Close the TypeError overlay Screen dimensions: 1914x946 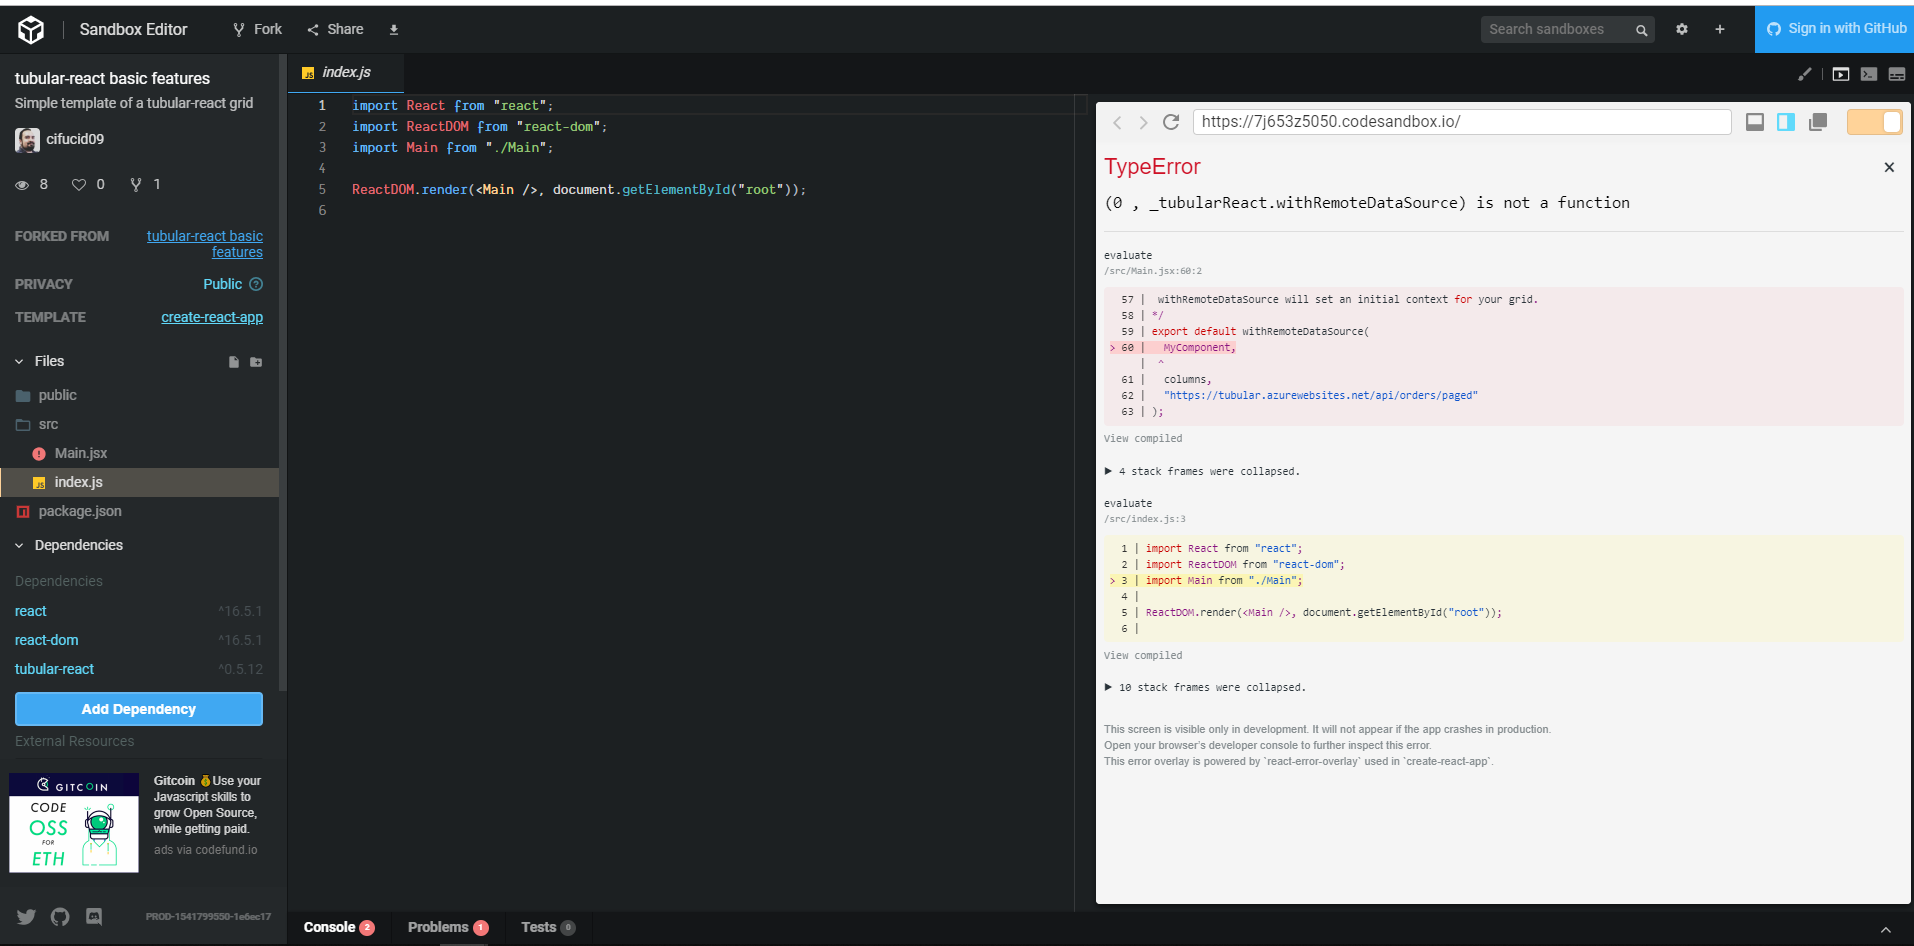click(x=1889, y=167)
